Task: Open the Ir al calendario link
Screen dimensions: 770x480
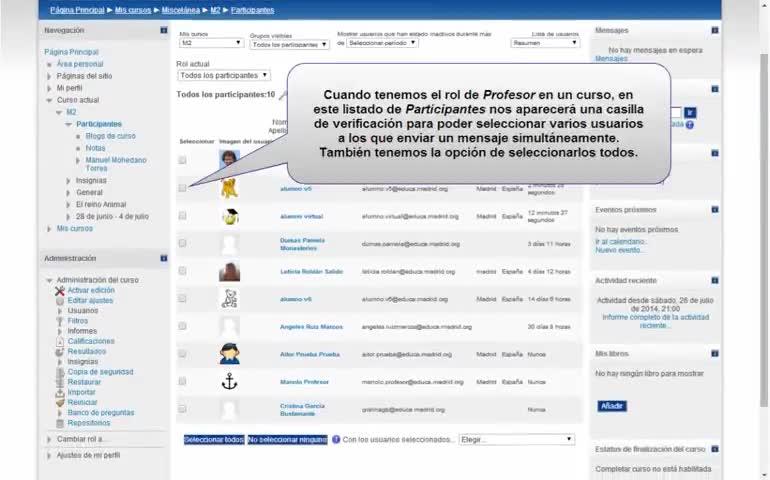Action: (x=621, y=242)
